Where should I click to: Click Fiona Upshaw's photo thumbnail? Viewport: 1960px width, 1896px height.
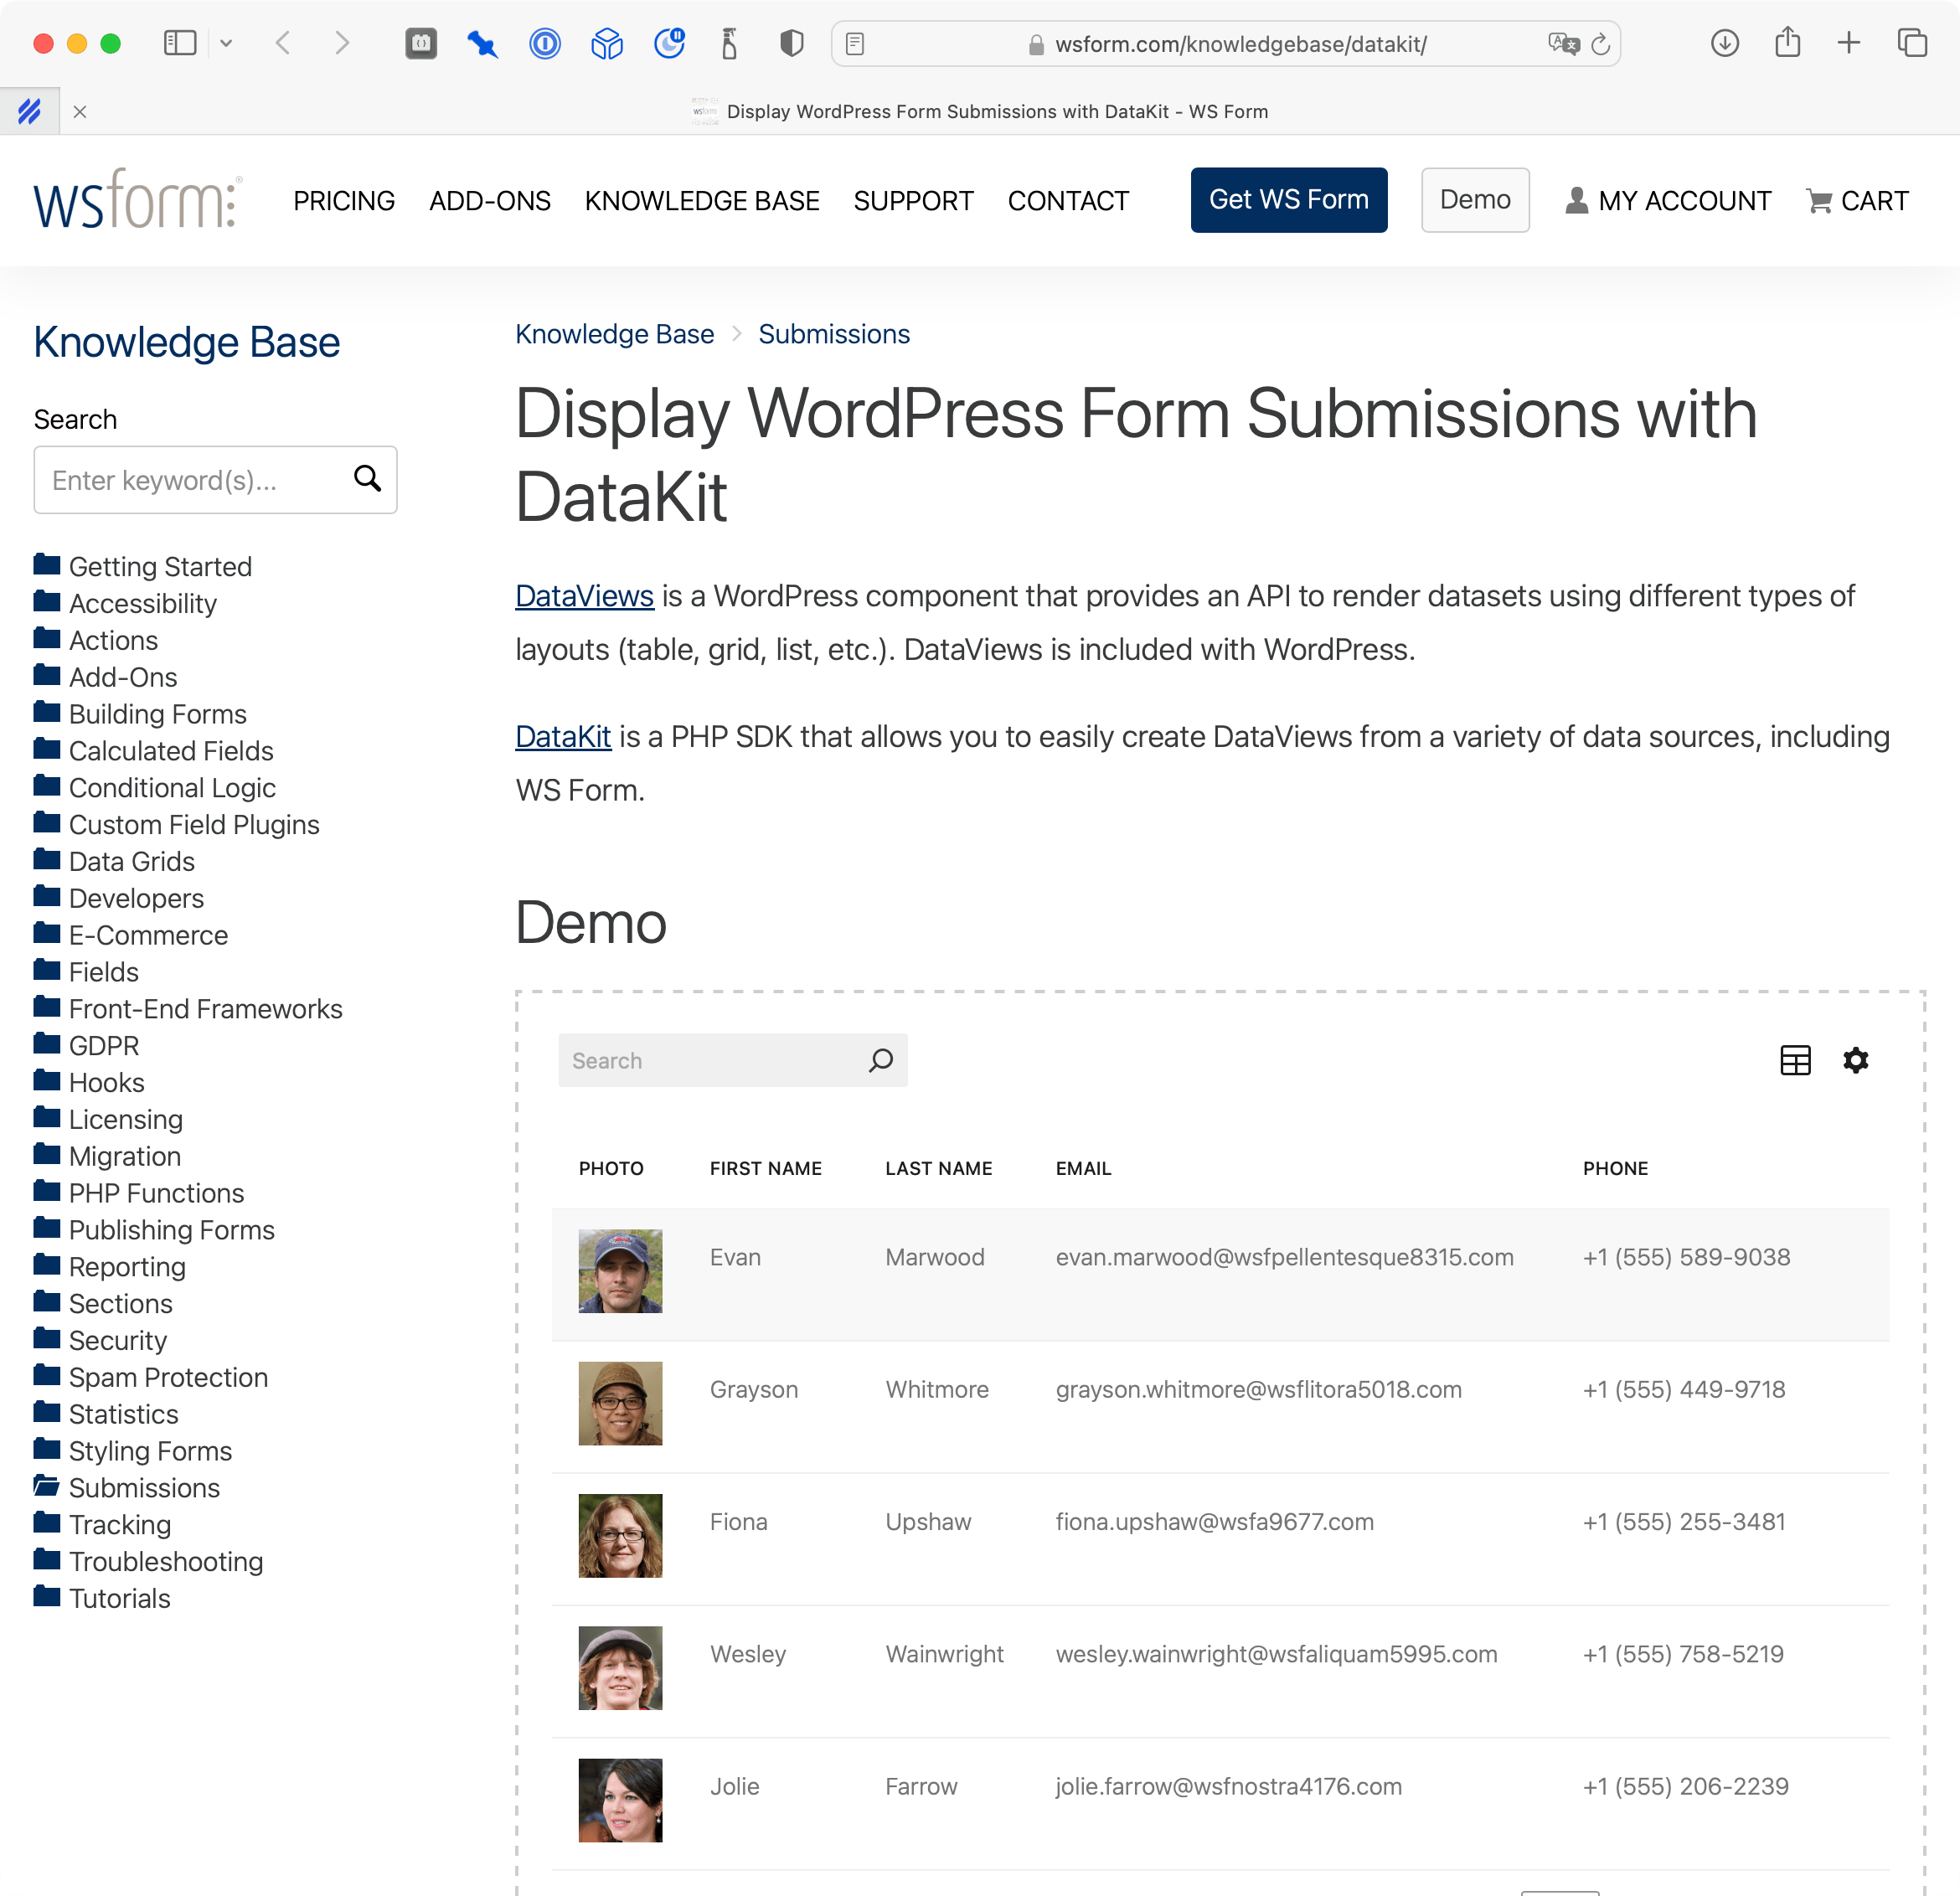pos(620,1535)
